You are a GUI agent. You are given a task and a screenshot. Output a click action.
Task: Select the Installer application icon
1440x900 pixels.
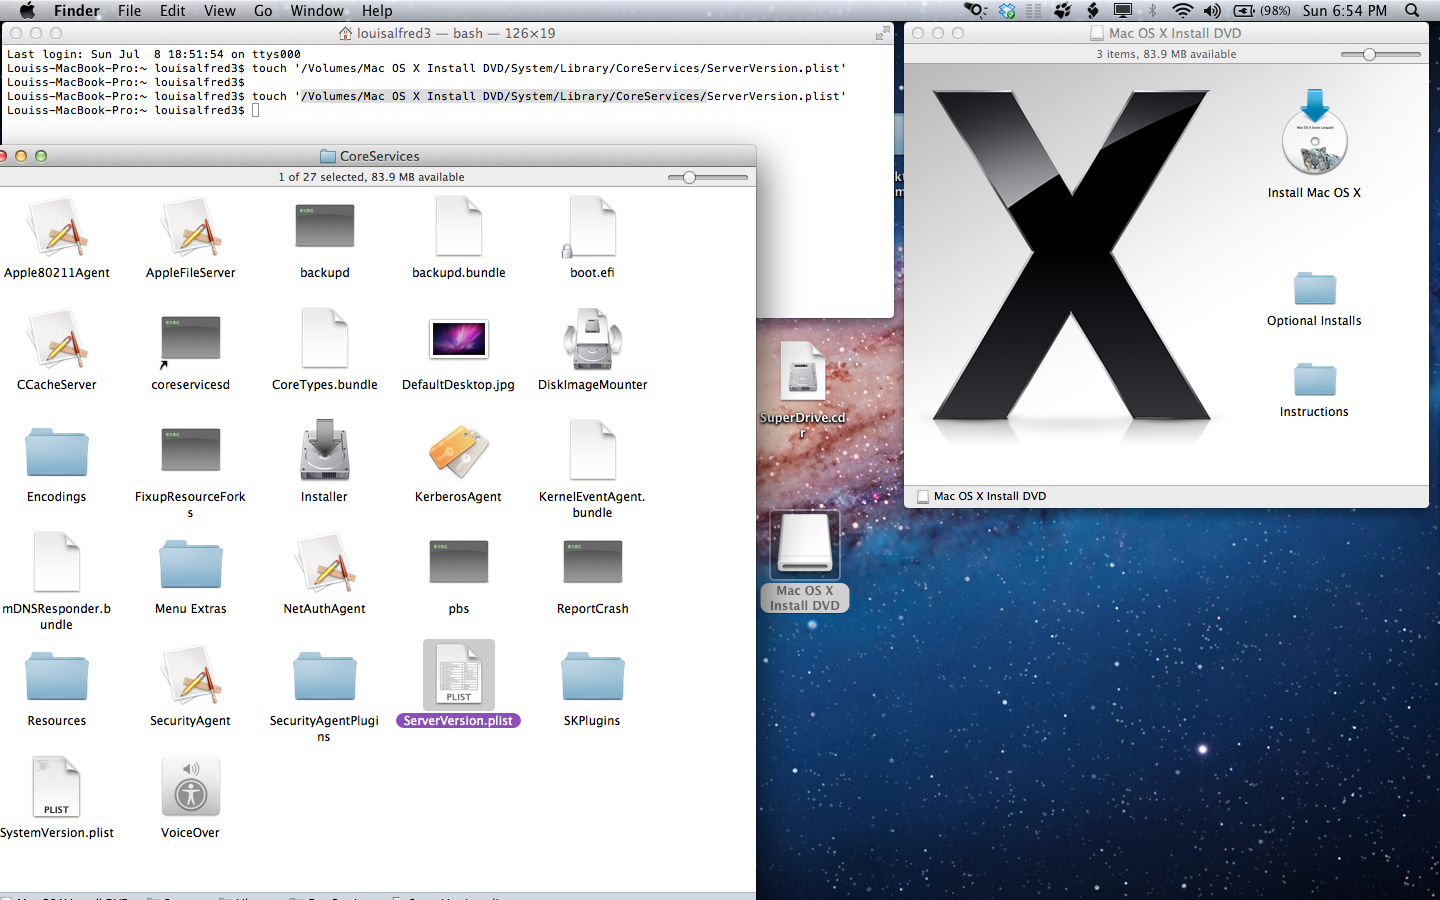point(325,450)
